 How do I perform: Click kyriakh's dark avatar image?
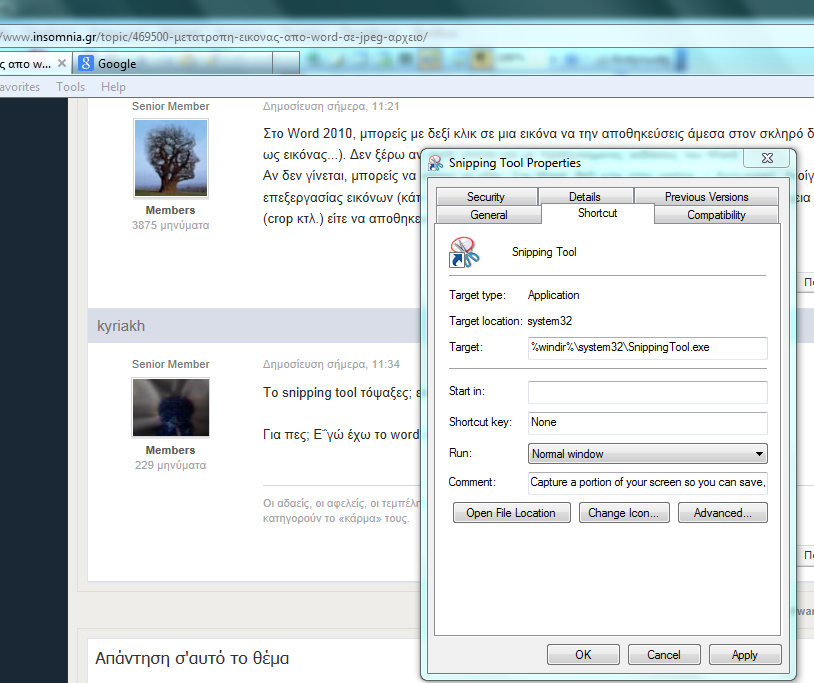coord(171,407)
